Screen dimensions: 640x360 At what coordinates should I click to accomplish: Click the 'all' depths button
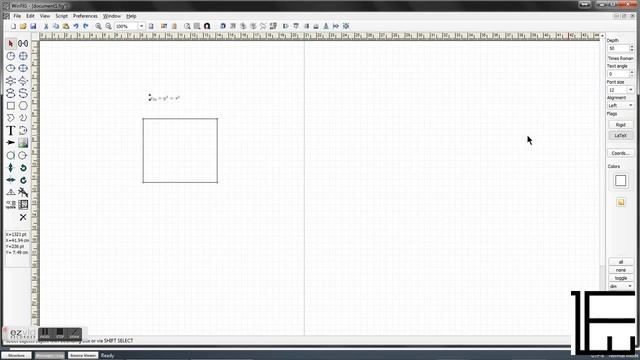(621, 262)
